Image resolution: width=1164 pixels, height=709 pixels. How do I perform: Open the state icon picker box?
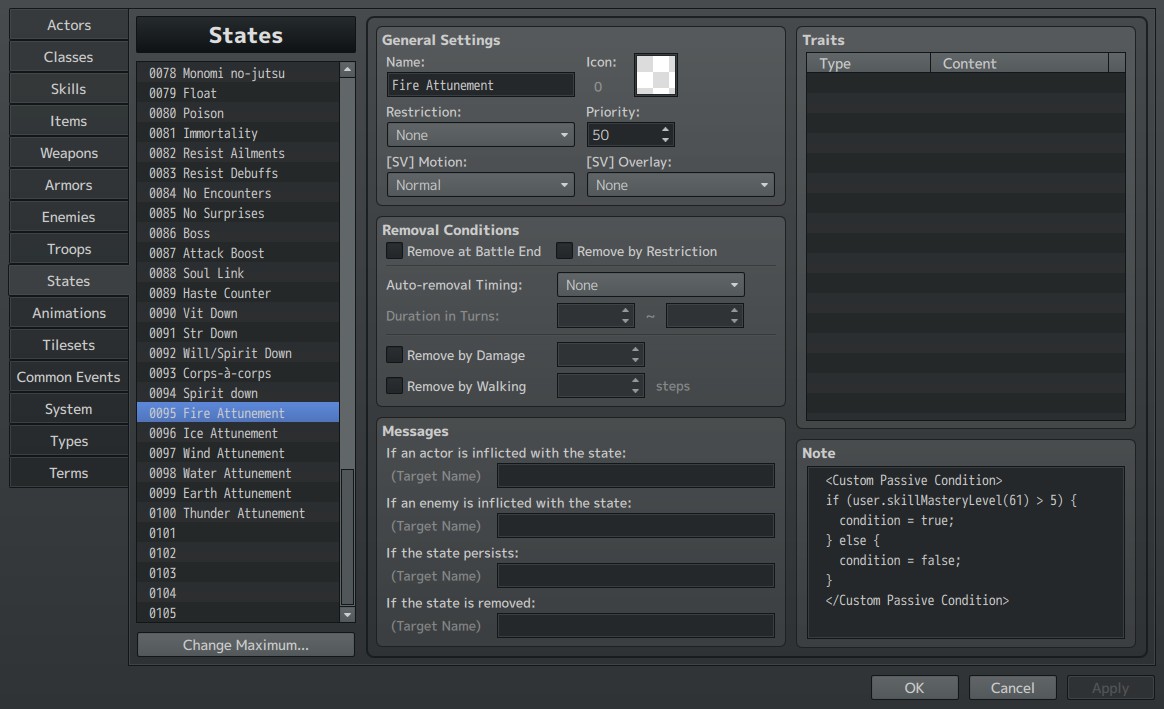coord(655,74)
